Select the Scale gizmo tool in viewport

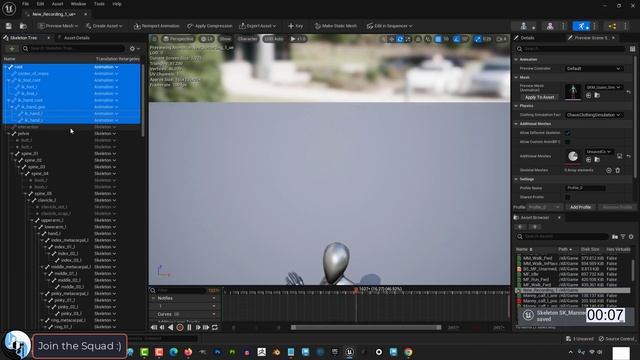tap(408, 39)
